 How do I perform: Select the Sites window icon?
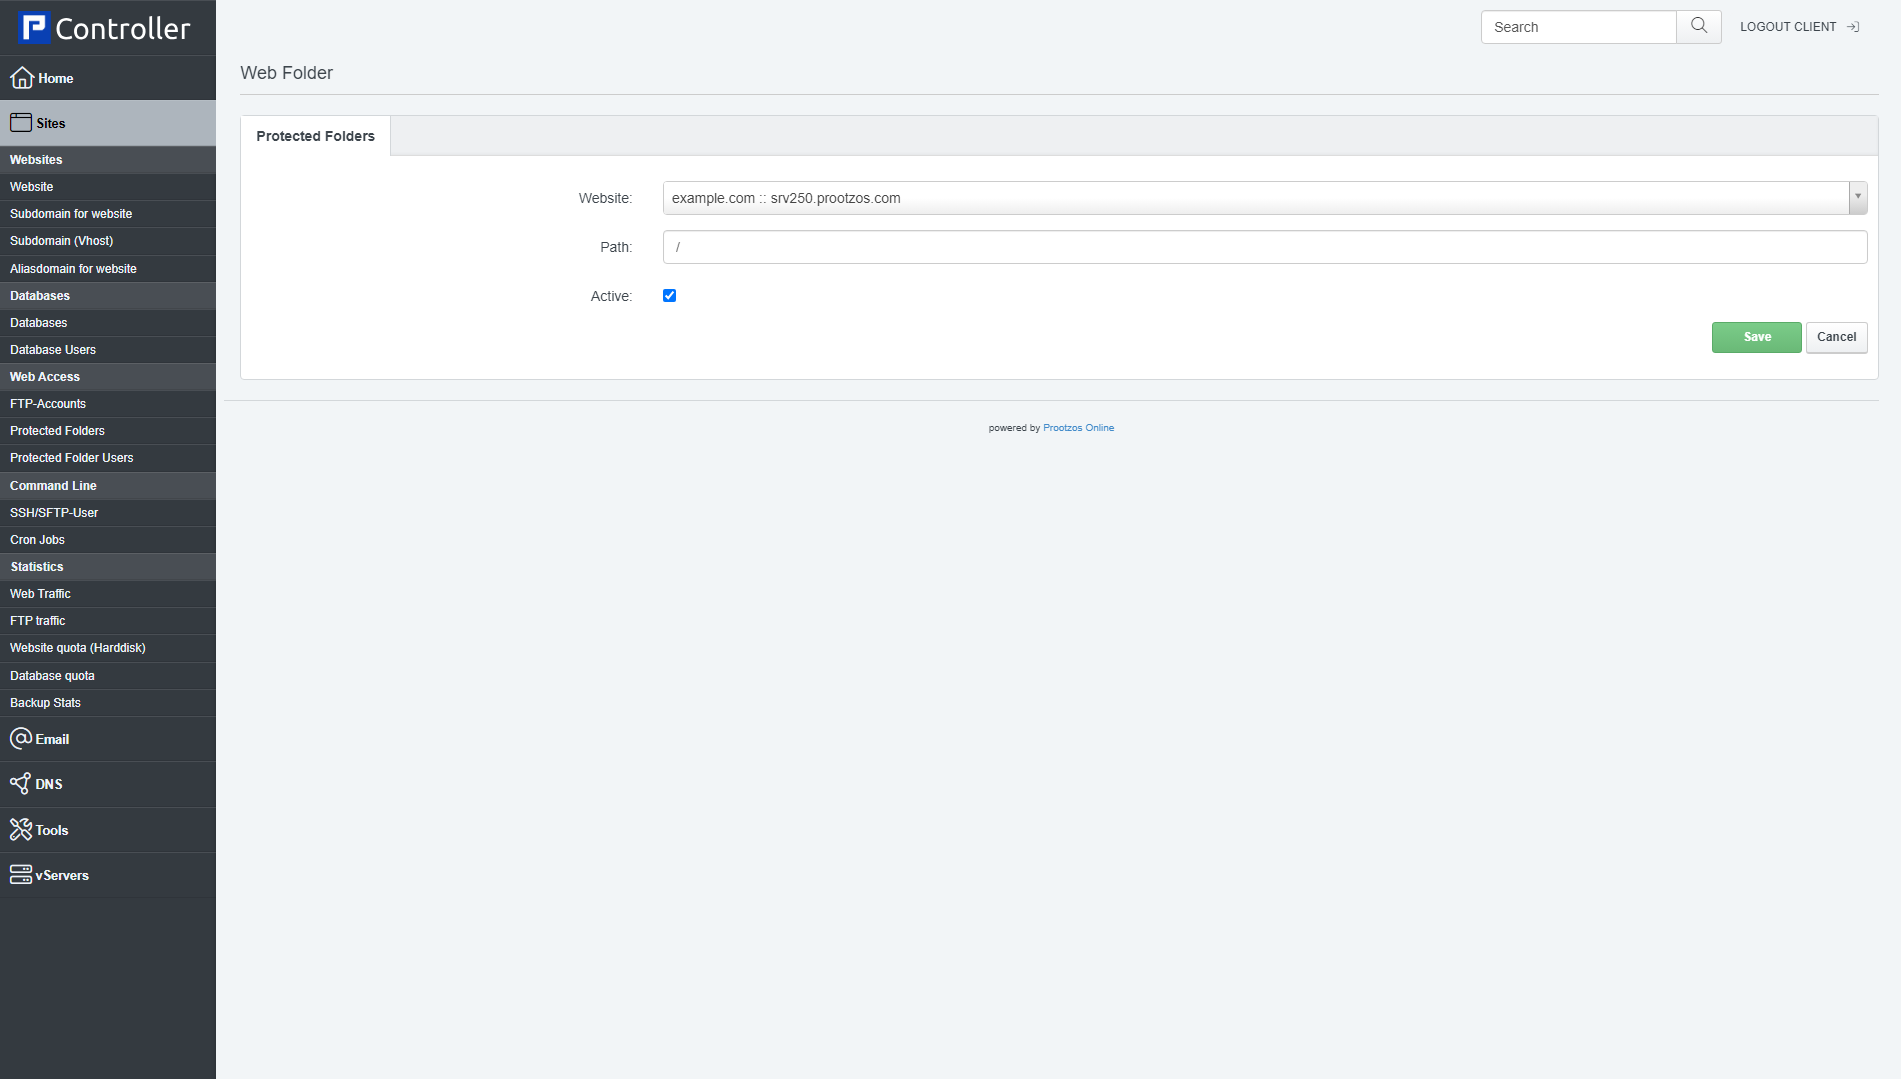tap(21, 123)
